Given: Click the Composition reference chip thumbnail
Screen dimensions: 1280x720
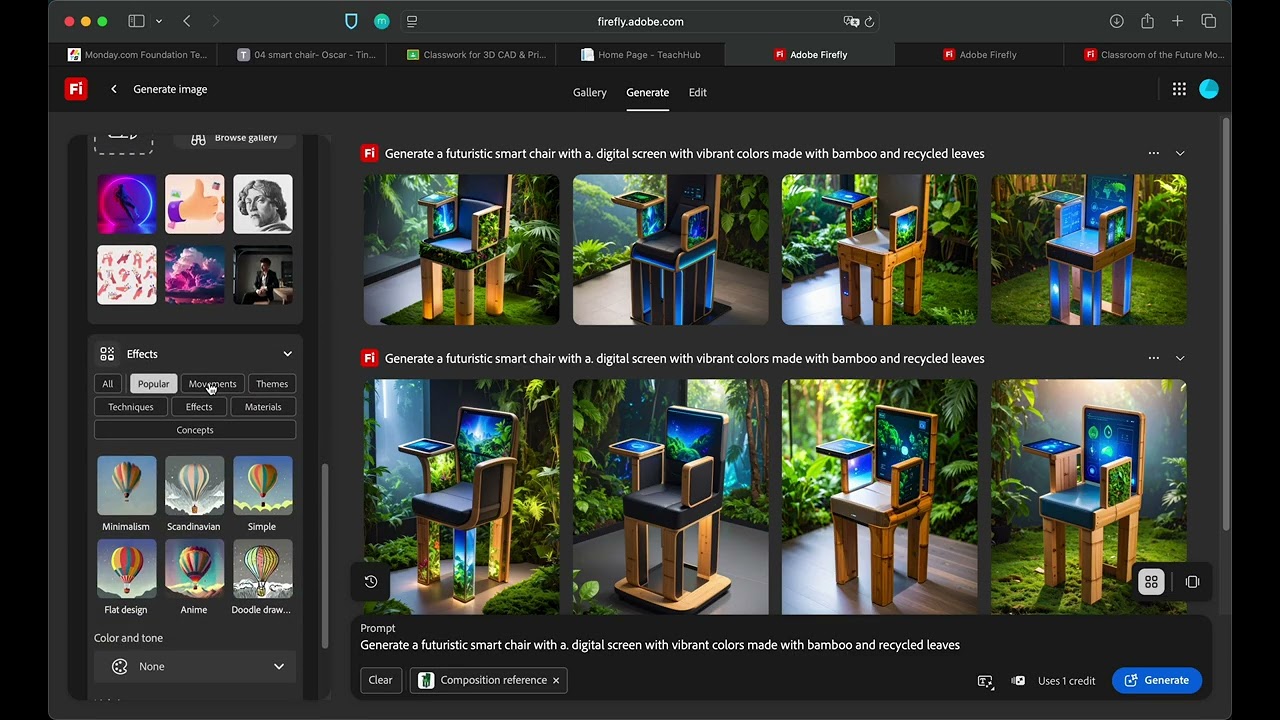Looking at the screenshot, I should pos(426,680).
